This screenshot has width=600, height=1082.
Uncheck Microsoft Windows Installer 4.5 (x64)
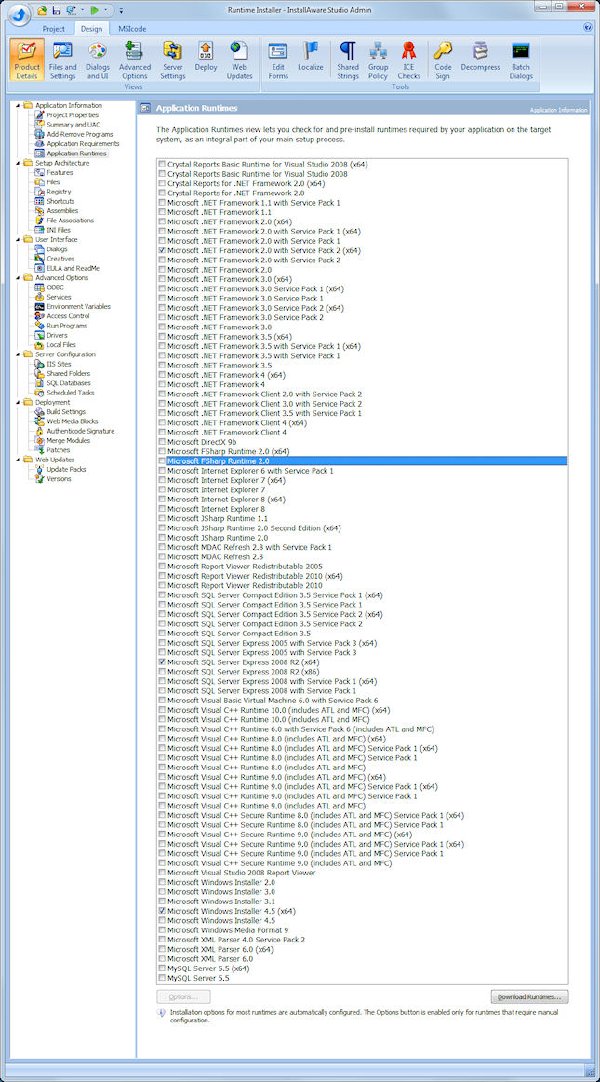(x=162, y=911)
